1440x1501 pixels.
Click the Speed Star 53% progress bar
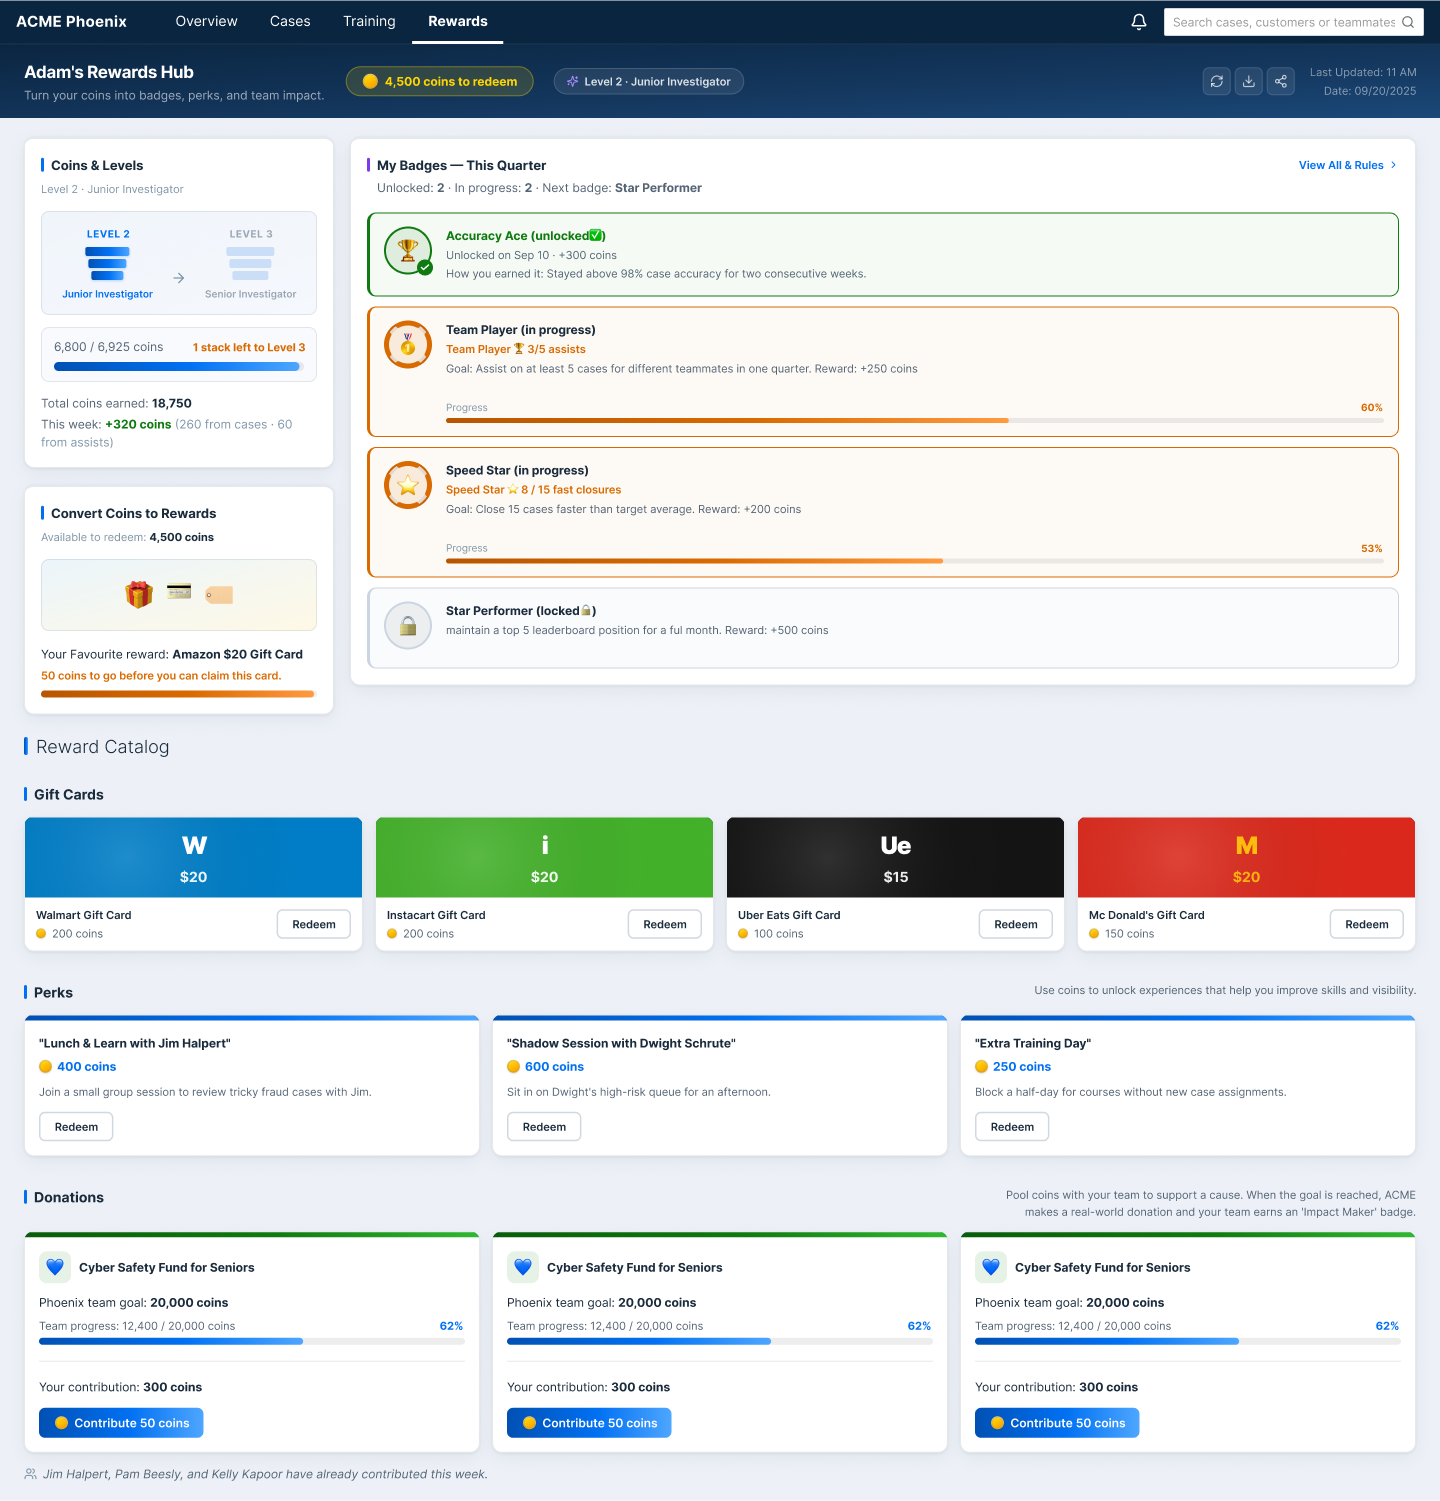click(915, 562)
